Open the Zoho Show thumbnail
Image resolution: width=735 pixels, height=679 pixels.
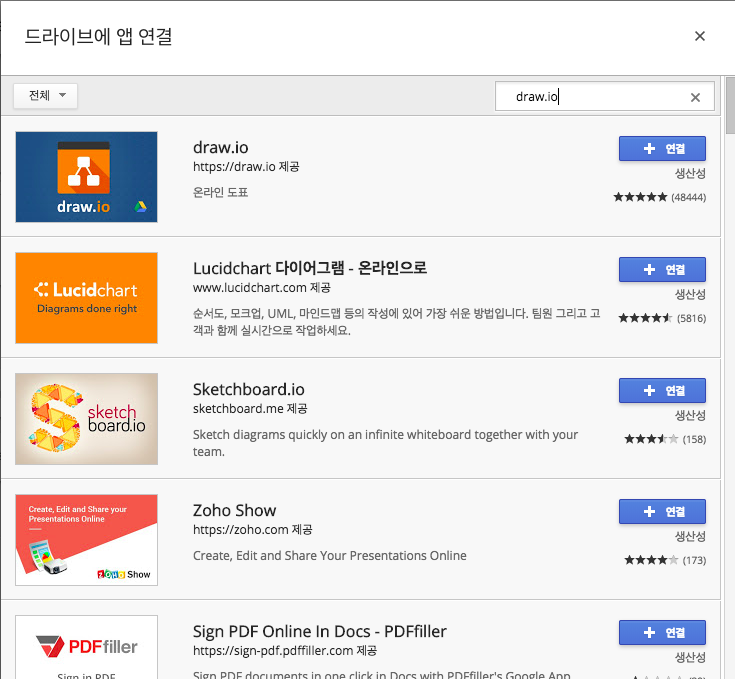coord(86,540)
